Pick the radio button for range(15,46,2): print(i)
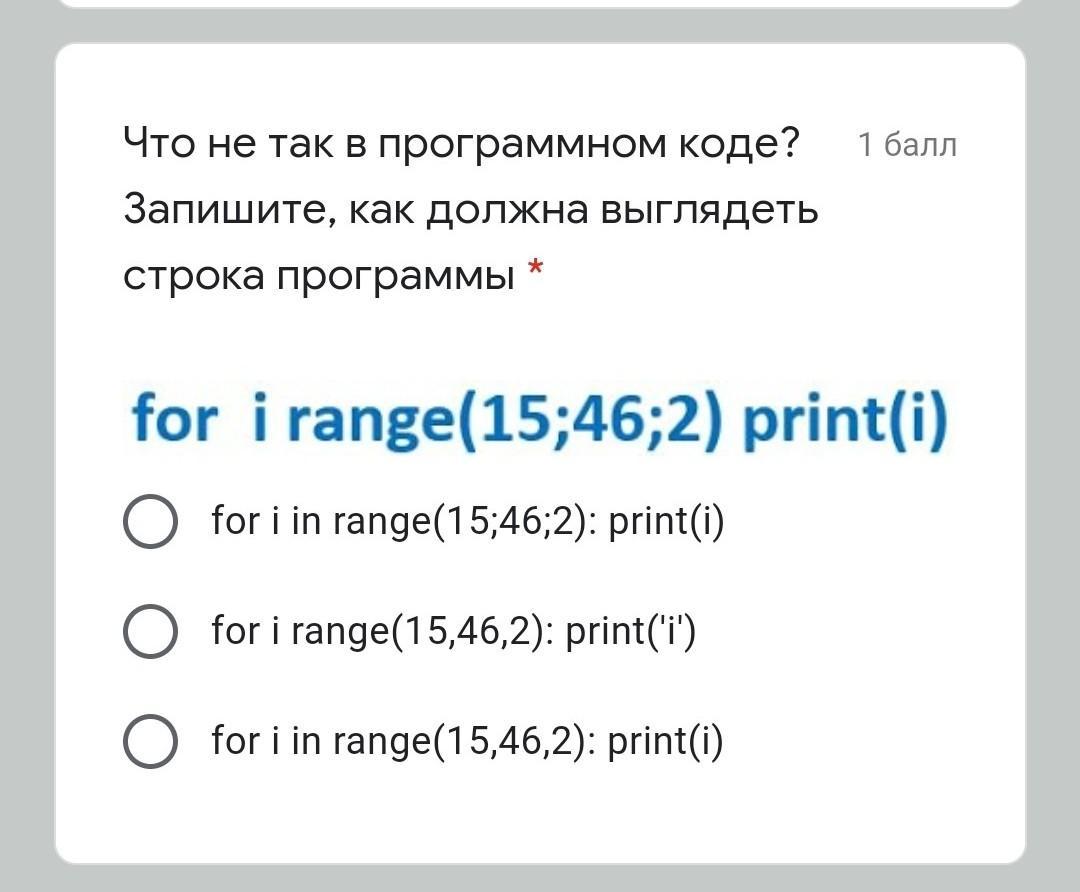Viewport: 1080px width, 892px height. pyautogui.click(x=150, y=741)
